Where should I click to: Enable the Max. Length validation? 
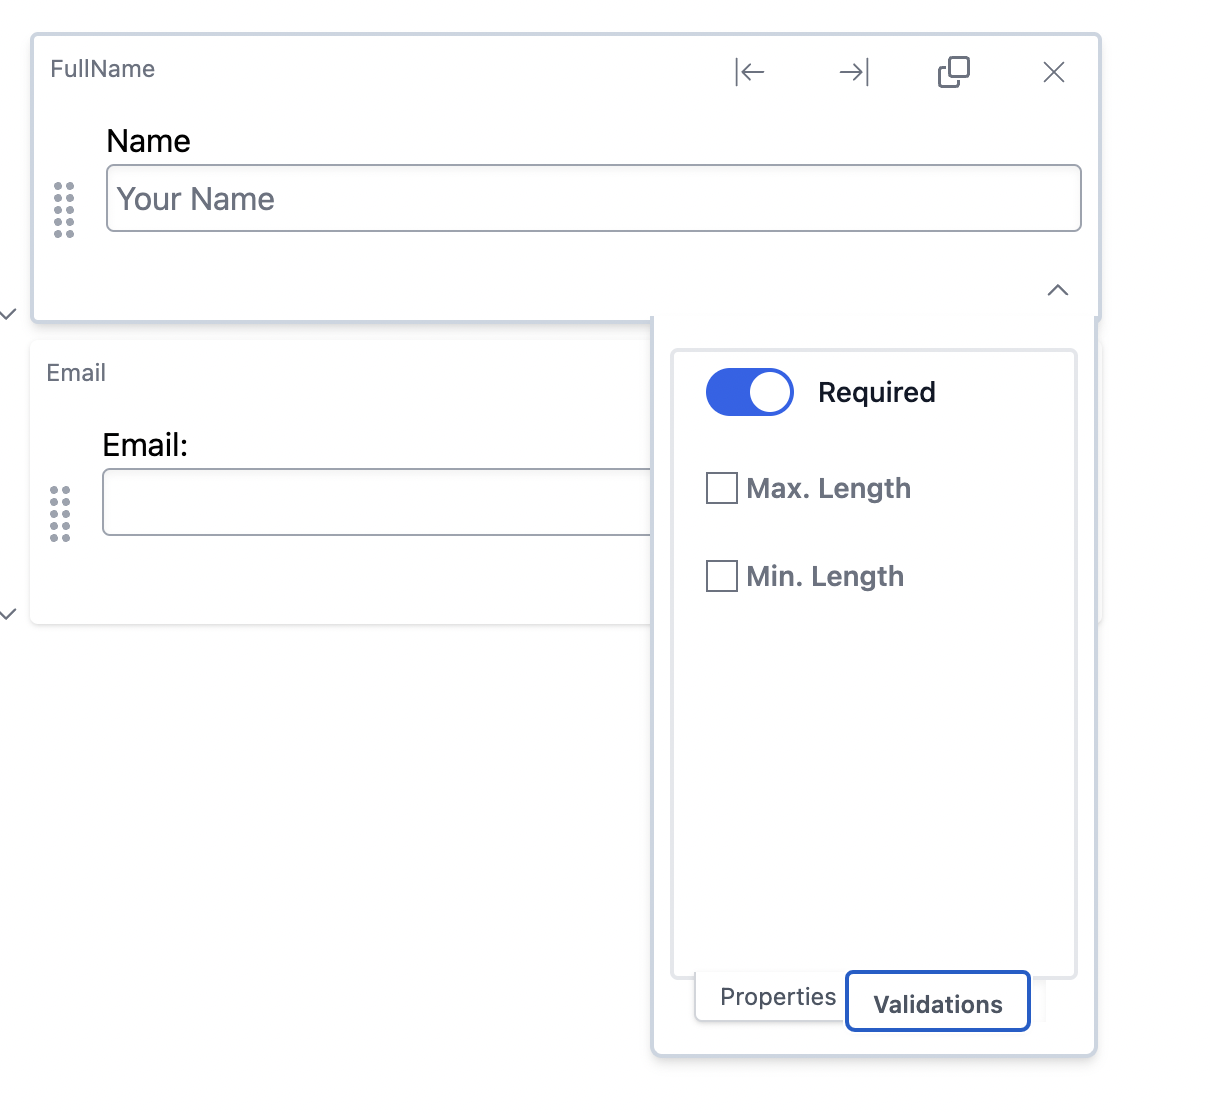point(721,488)
